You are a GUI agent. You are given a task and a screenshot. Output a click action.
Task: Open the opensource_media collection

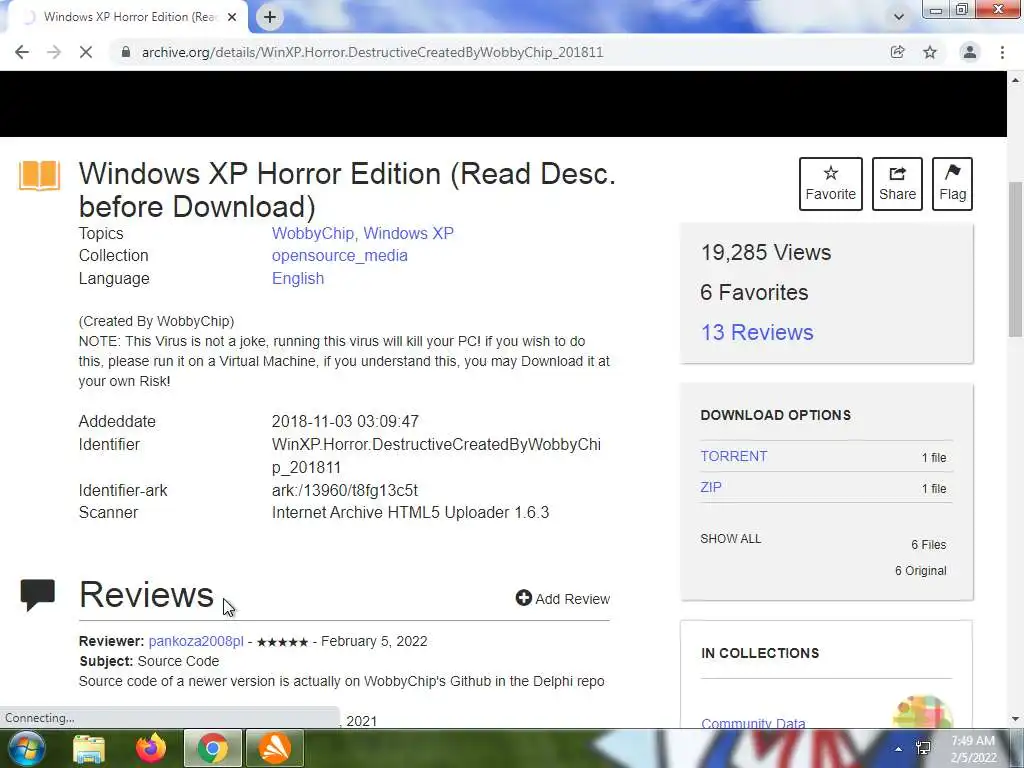click(340, 255)
